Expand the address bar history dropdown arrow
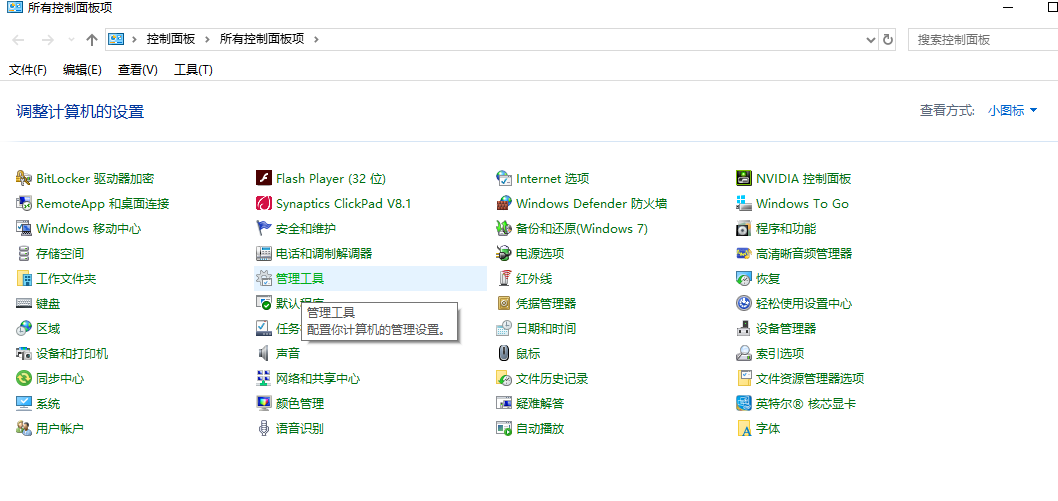1058x501 pixels. coord(870,39)
